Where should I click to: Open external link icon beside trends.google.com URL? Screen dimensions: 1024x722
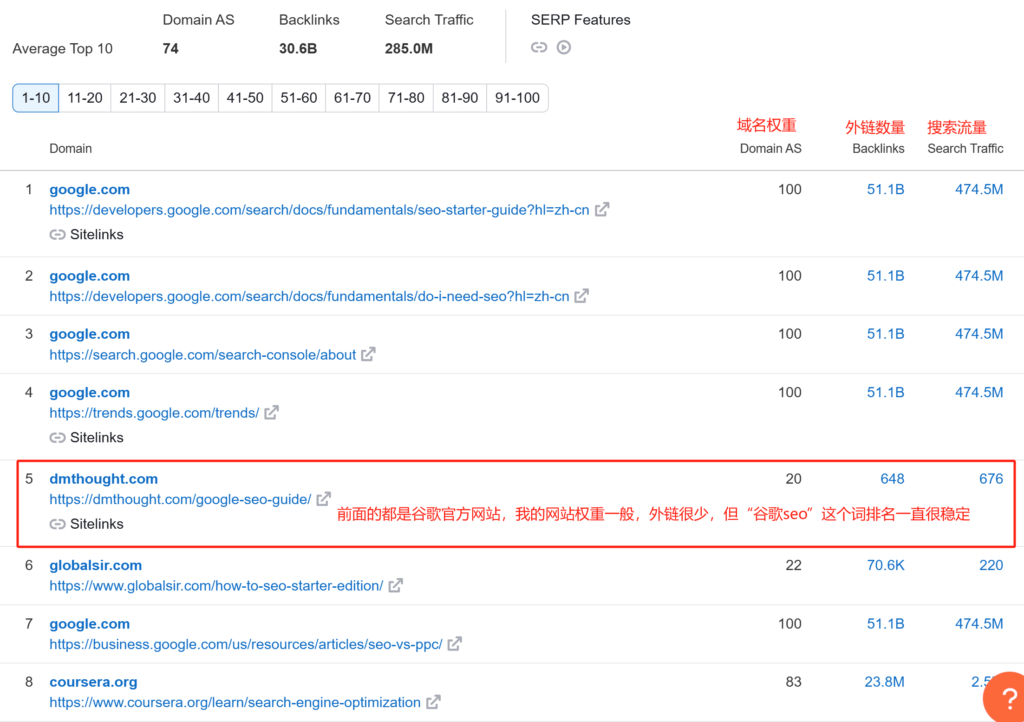tap(270, 413)
